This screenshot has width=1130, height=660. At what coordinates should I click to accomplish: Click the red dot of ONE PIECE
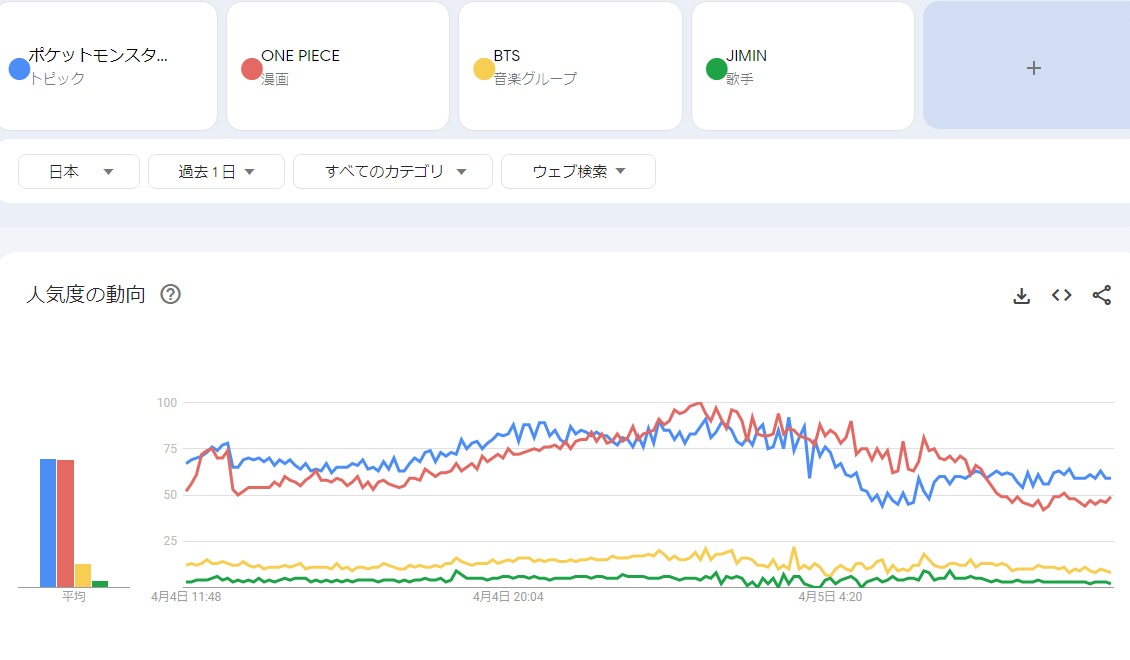(x=251, y=69)
